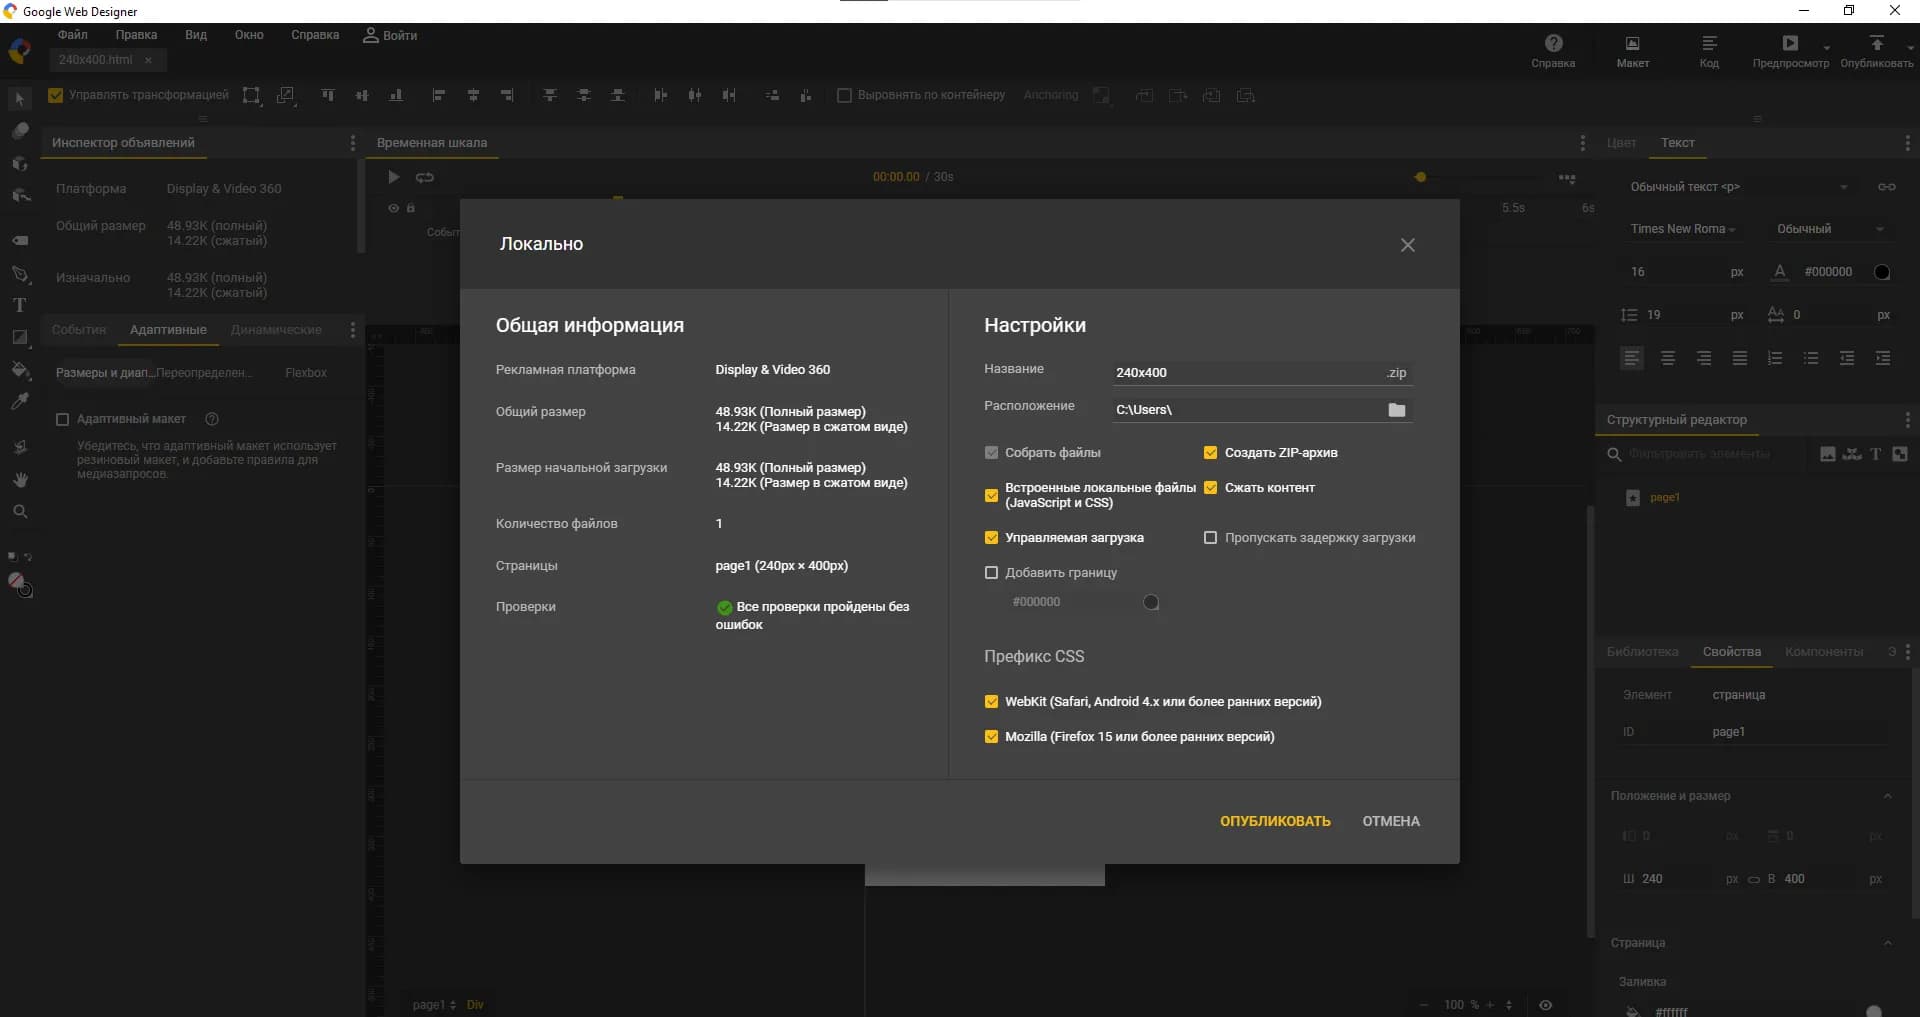Image resolution: width=1920 pixels, height=1017 pixels.
Task: Close the Локально dialog with X
Action: 1407,245
